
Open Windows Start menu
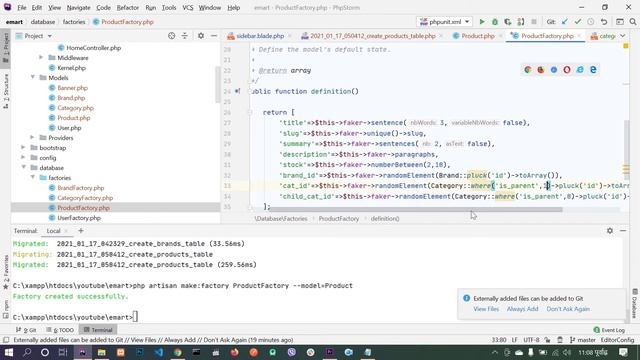[x=8, y=352]
